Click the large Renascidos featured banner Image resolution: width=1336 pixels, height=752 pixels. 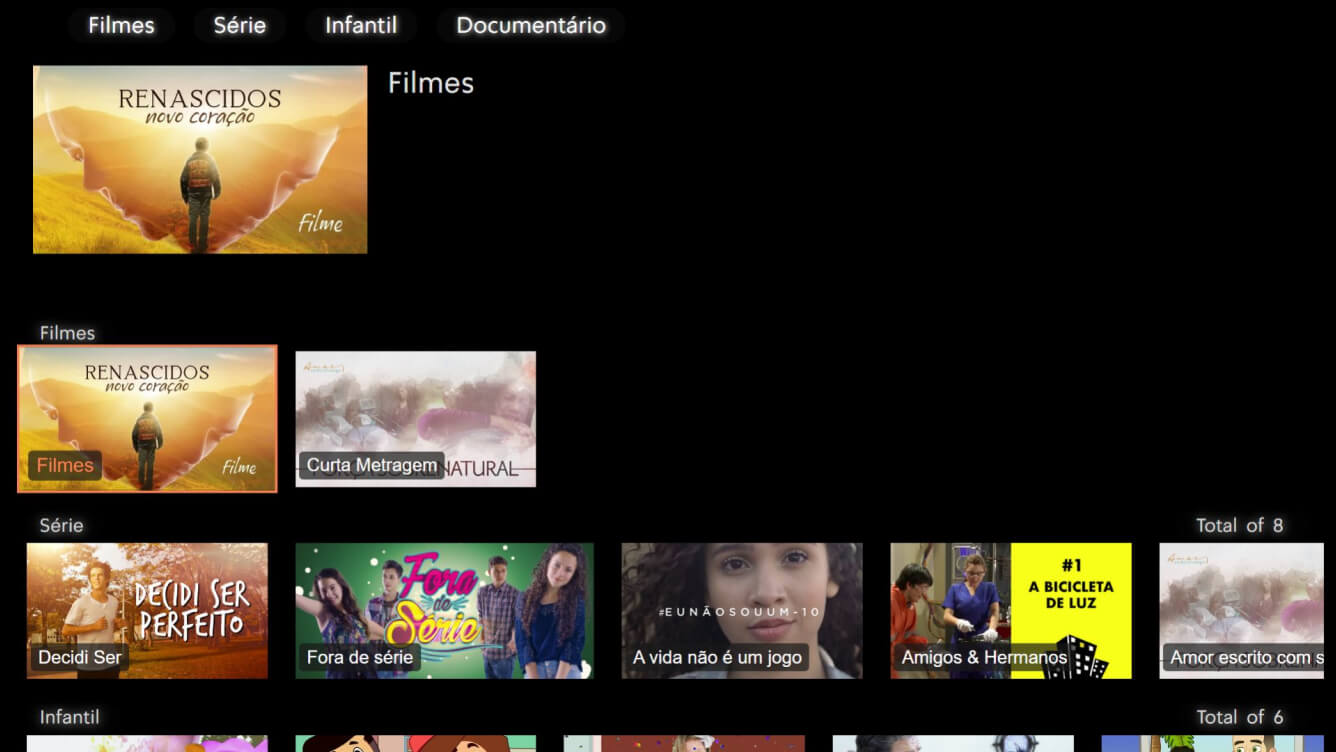coord(200,160)
